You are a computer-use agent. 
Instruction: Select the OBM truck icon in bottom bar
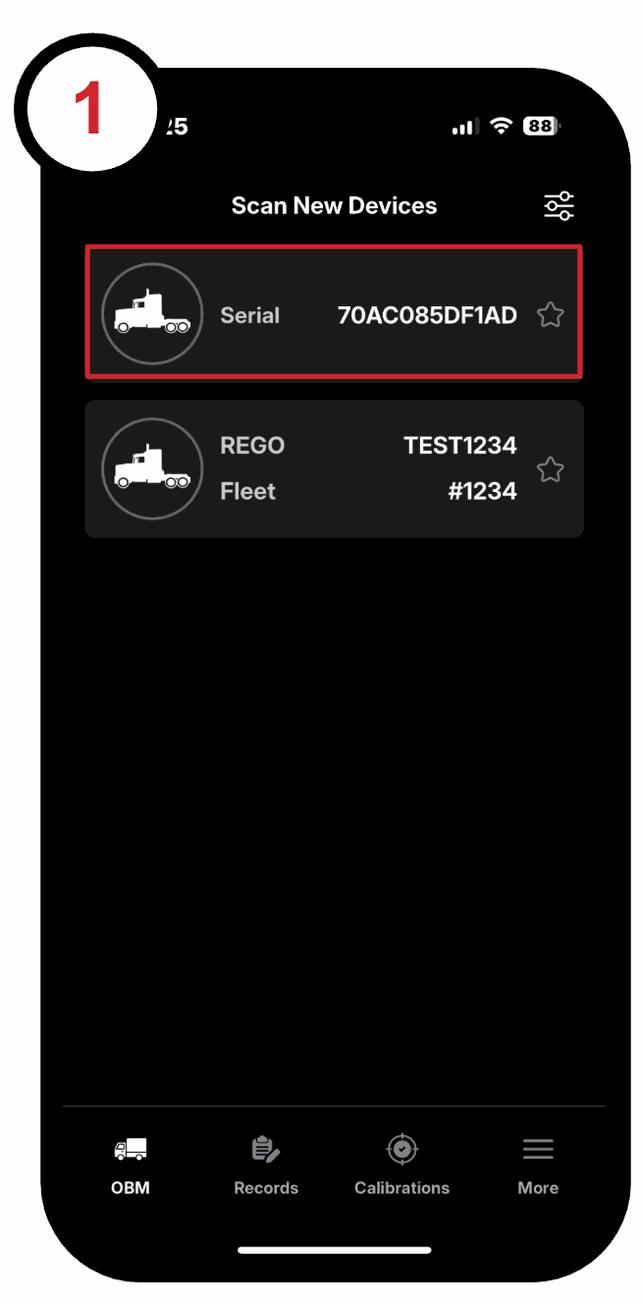click(x=130, y=1150)
